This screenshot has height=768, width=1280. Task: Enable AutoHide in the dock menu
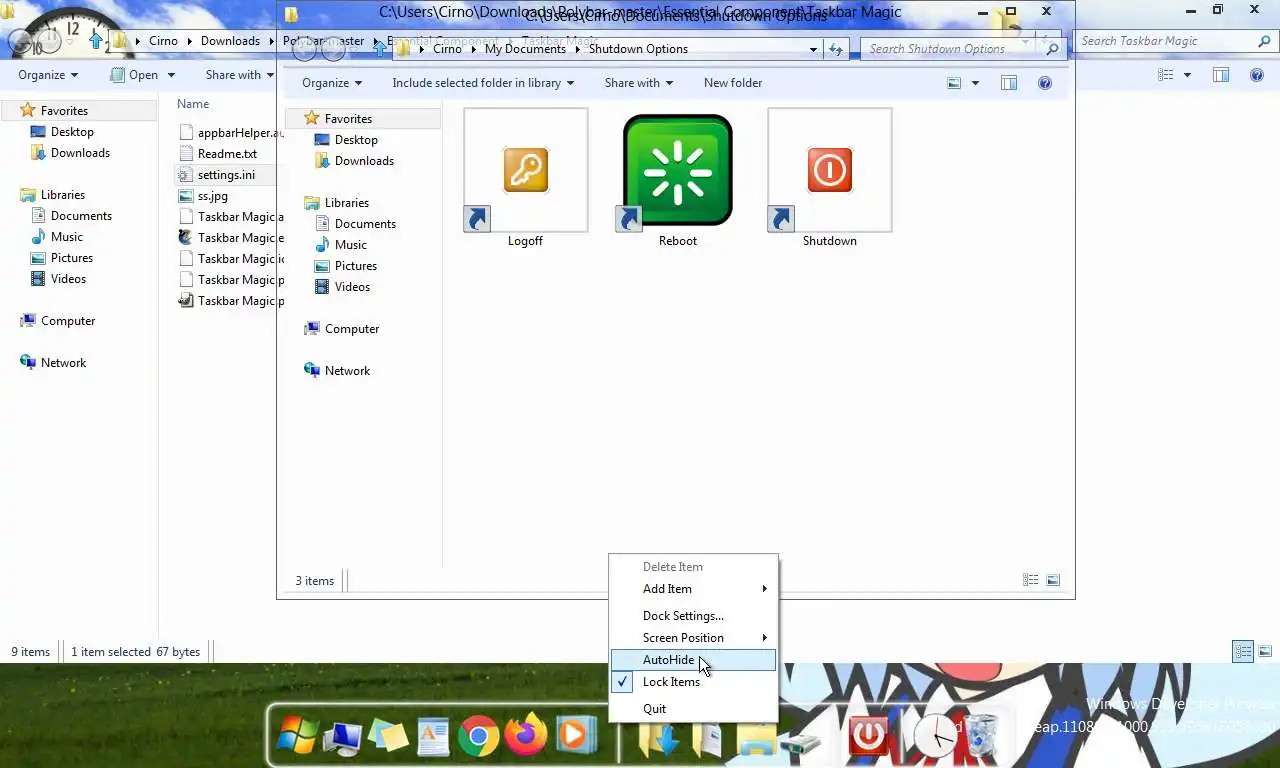pyautogui.click(x=693, y=660)
